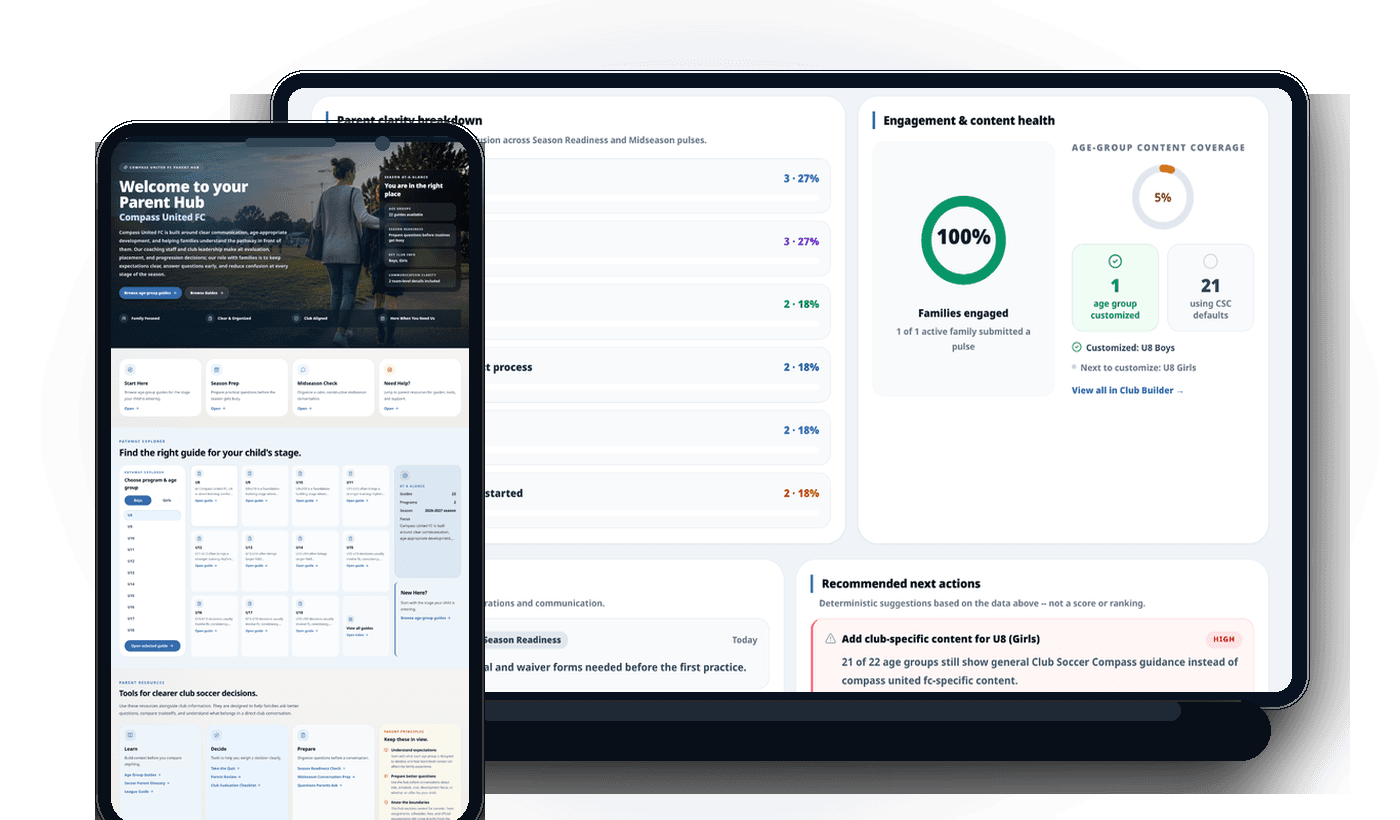Tap Season Readiness Check link
Screen dimensions: 1400x820
[x=321, y=768]
